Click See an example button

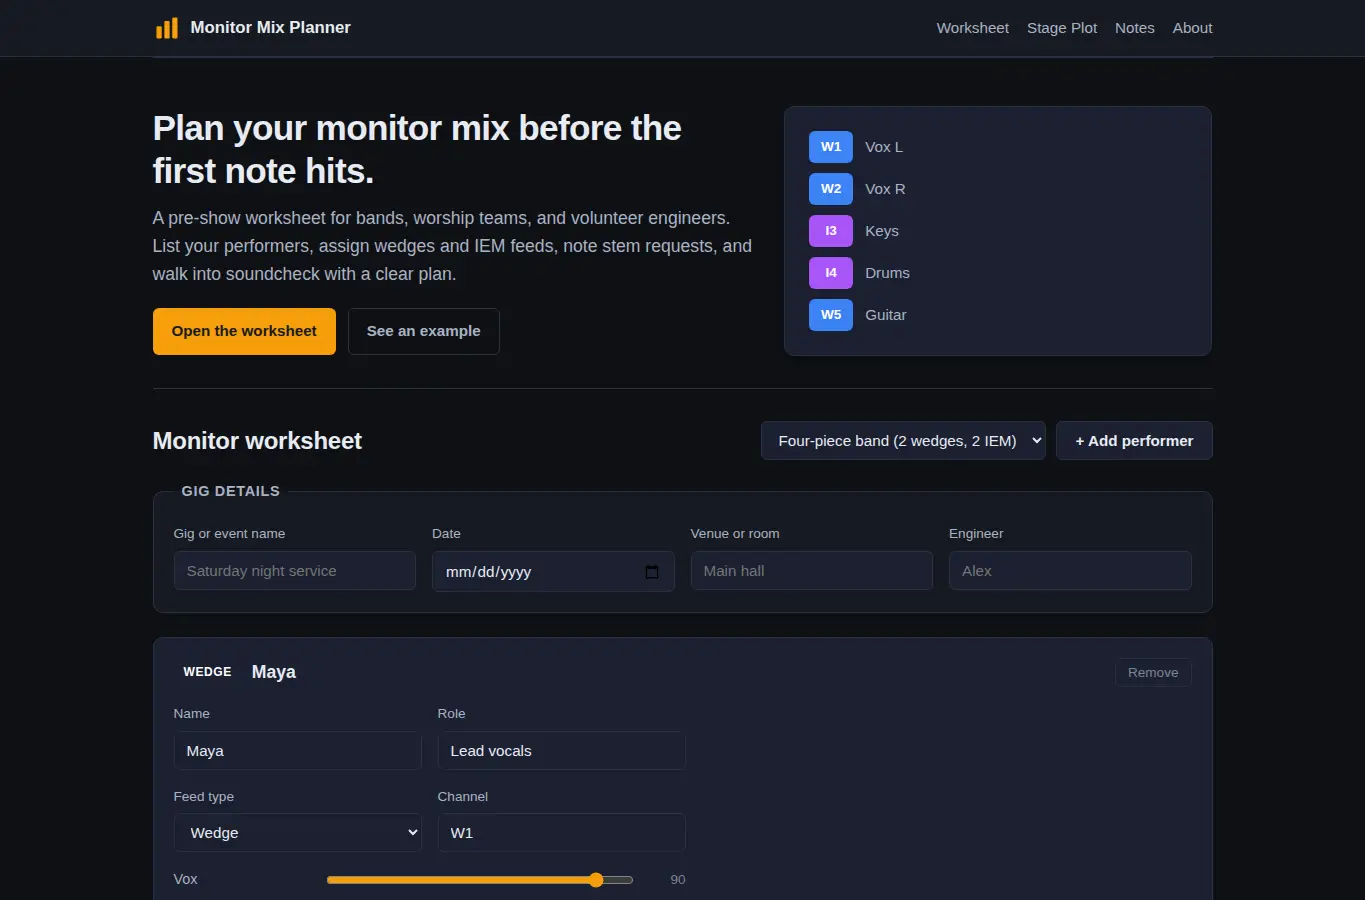point(424,331)
